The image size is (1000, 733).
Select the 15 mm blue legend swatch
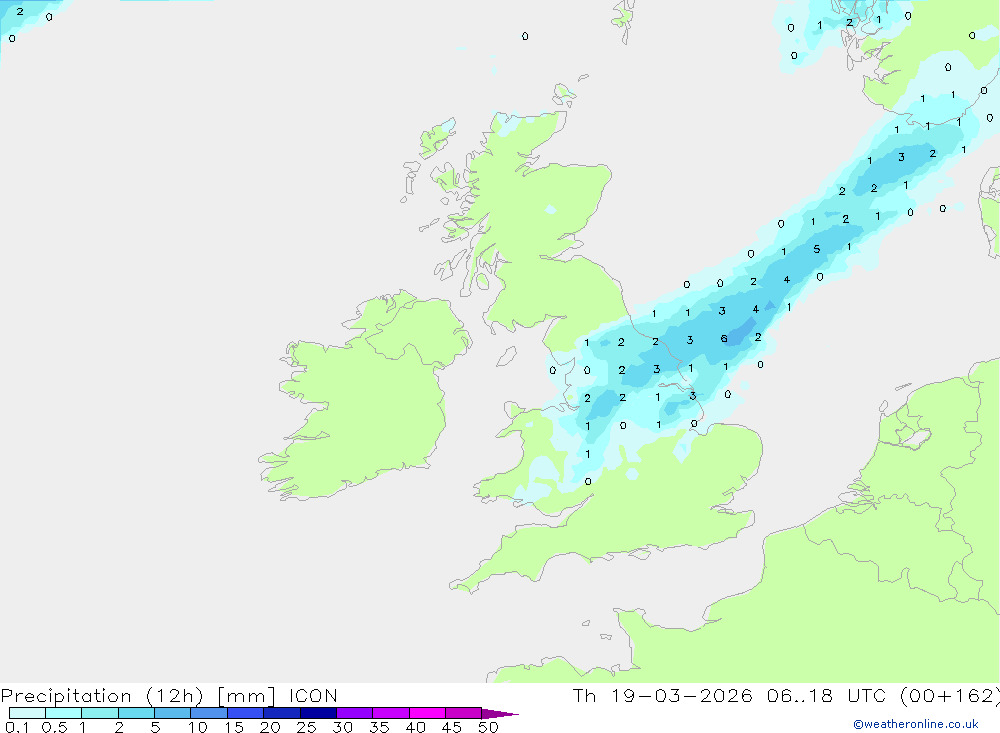click(245, 713)
